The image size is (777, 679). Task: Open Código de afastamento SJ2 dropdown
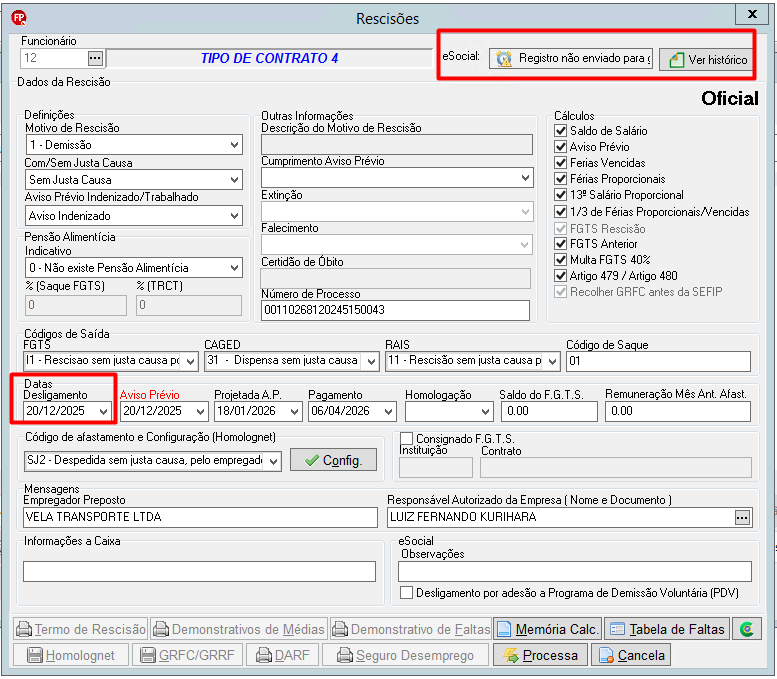click(x=274, y=461)
